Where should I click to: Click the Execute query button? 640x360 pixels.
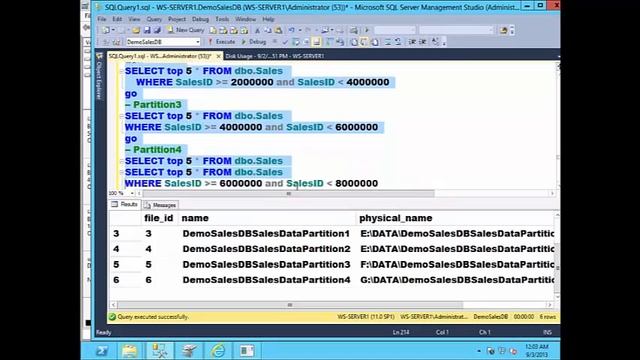click(x=222, y=42)
